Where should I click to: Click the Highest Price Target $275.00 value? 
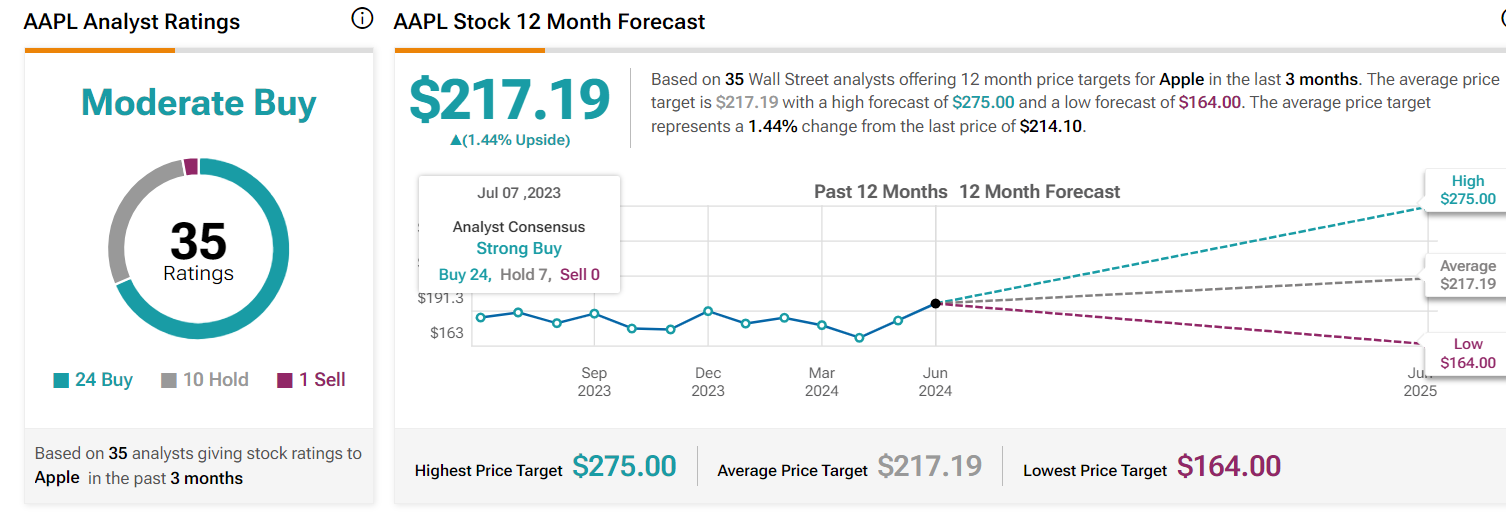pos(624,466)
